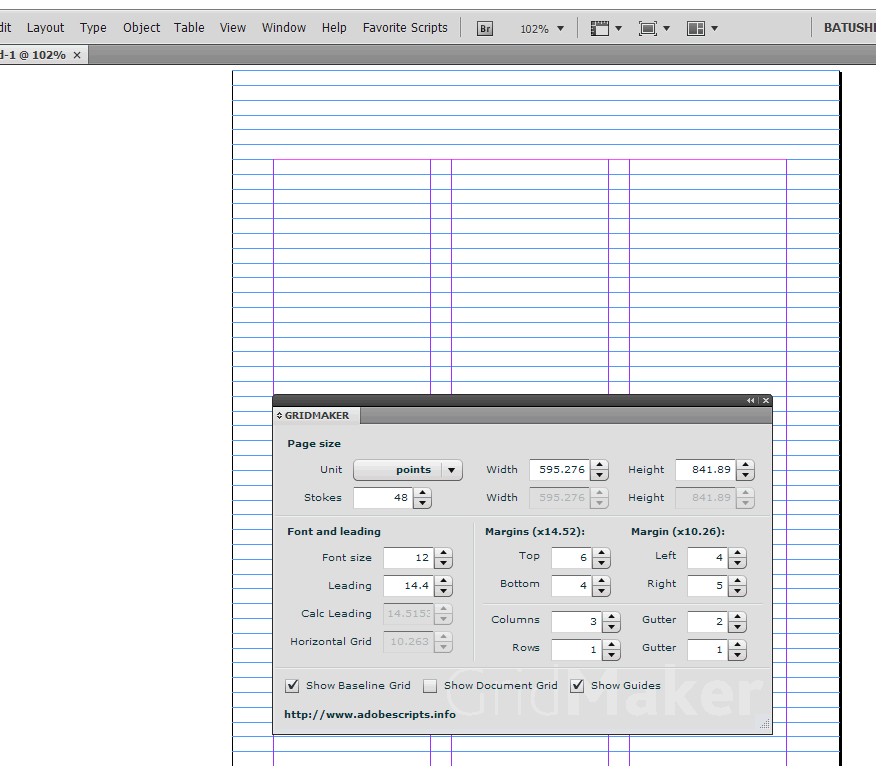Image resolution: width=876 pixels, height=766 pixels.
Task: Open the View menu
Action: point(232,27)
